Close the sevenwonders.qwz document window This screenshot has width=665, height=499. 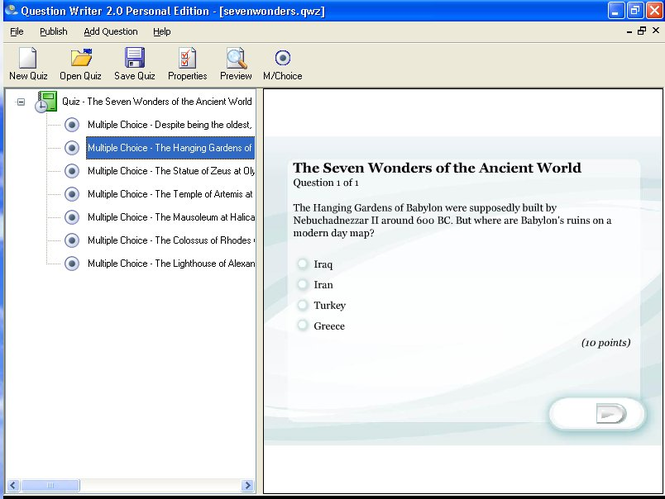[x=656, y=30]
